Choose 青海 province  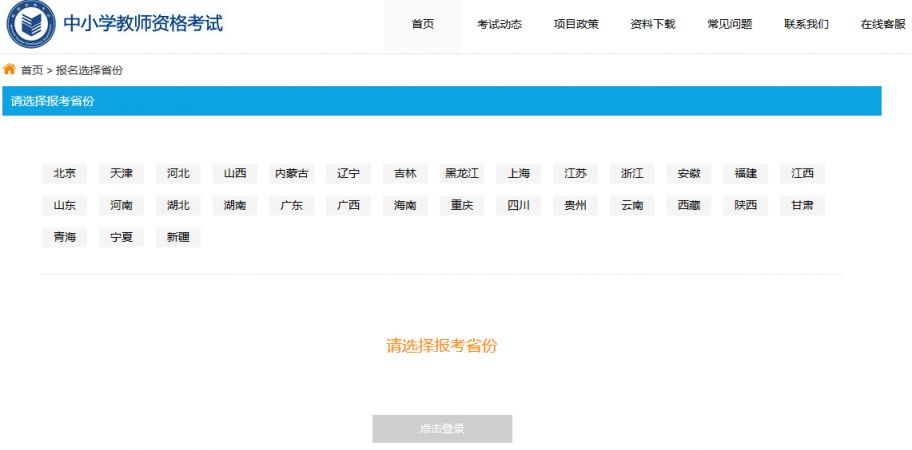[65, 237]
